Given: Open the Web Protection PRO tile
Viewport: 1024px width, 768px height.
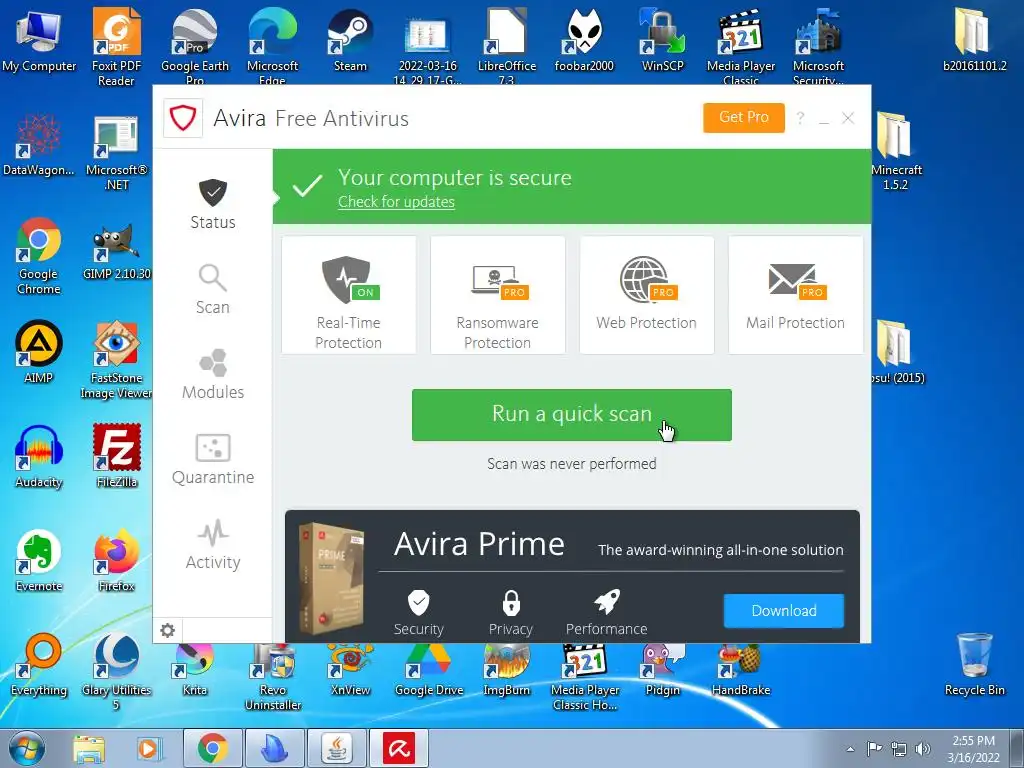Looking at the screenshot, I should pyautogui.click(x=647, y=295).
